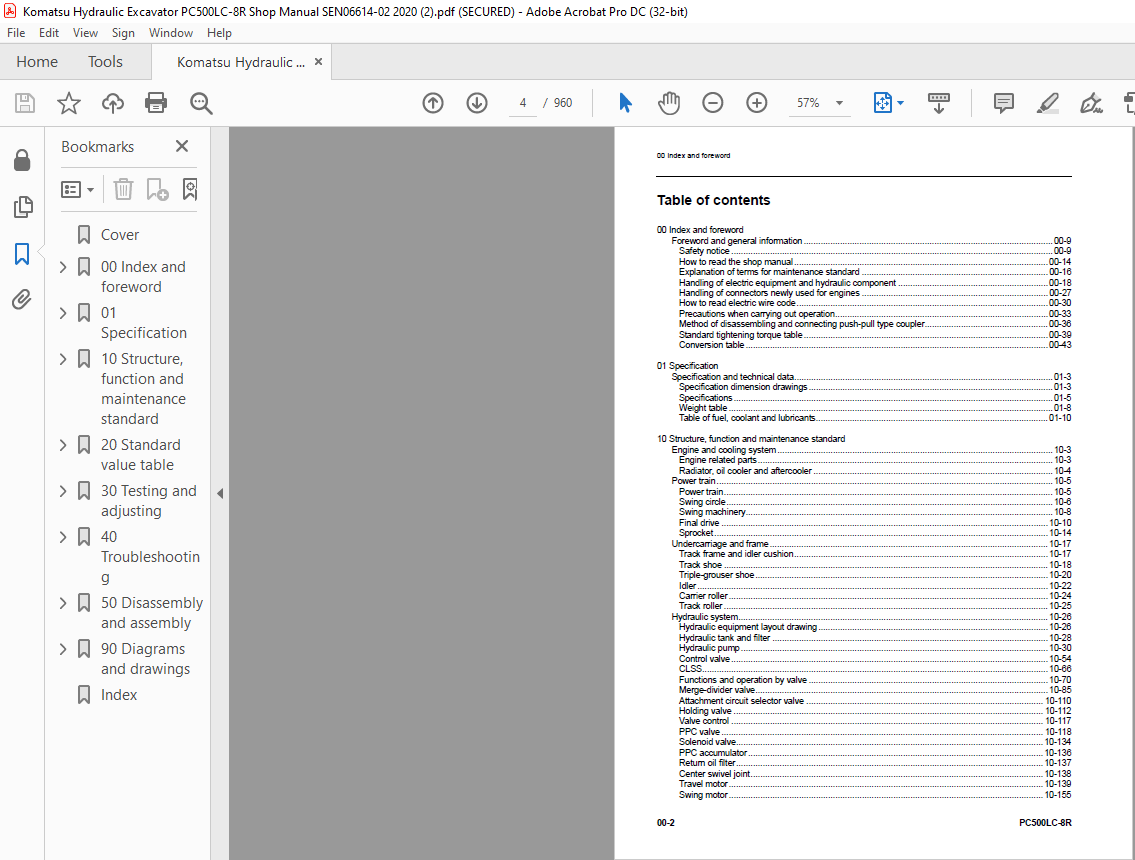Open the File menu

pos(16,33)
